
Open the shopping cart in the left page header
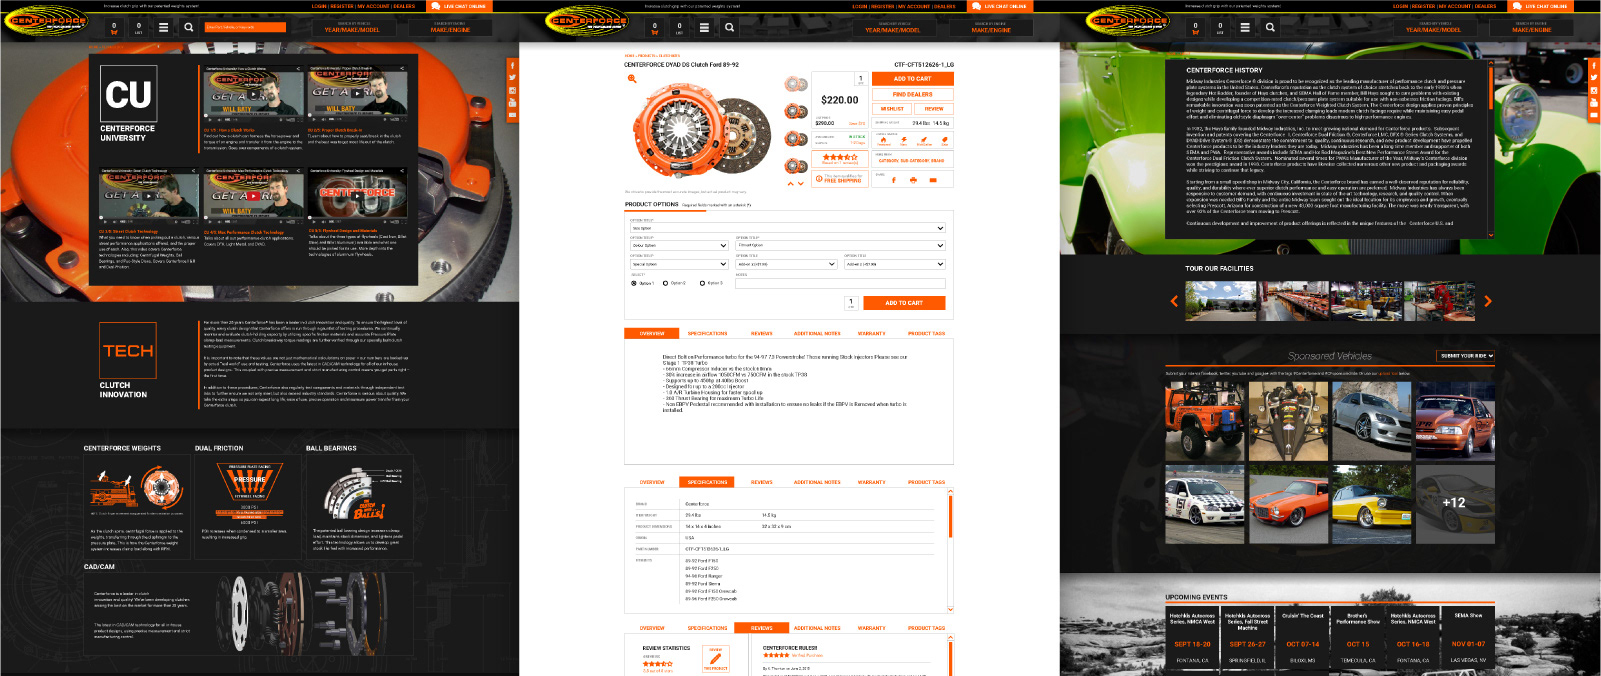[x=114, y=28]
